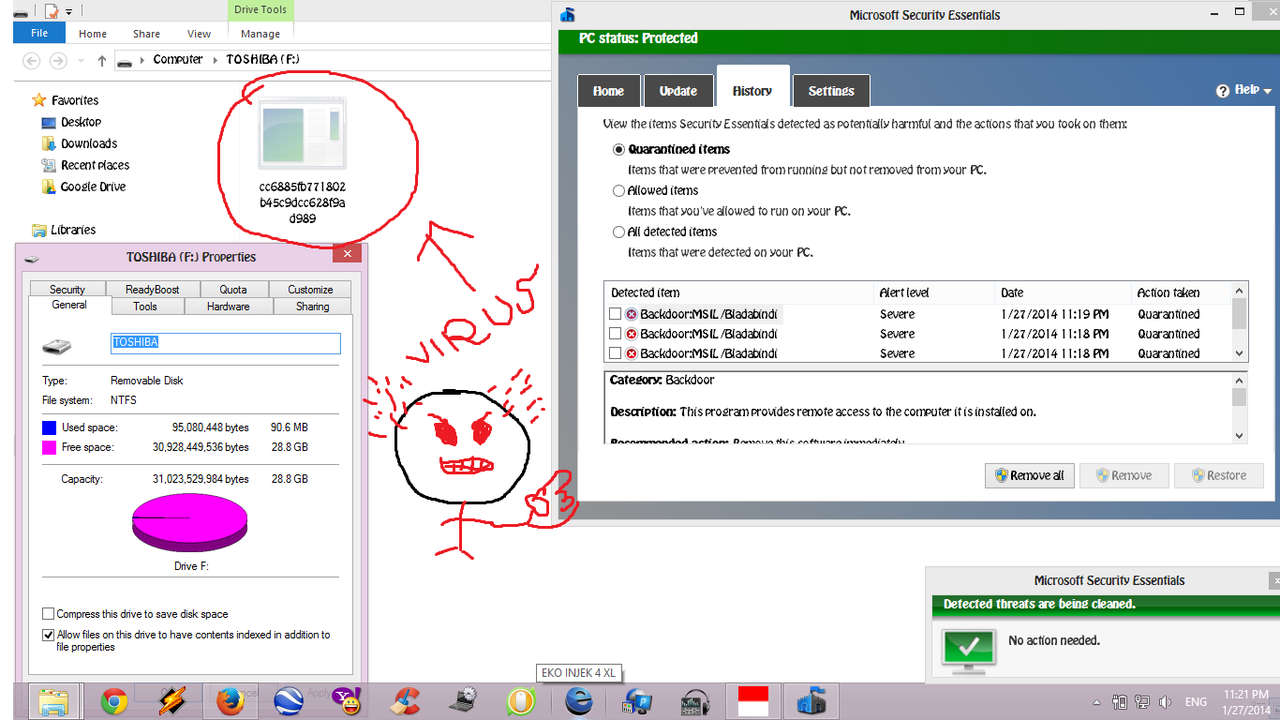This screenshot has height=720, width=1280.
Task: Launch Google Chrome from the taskbar
Action: click(x=114, y=702)
